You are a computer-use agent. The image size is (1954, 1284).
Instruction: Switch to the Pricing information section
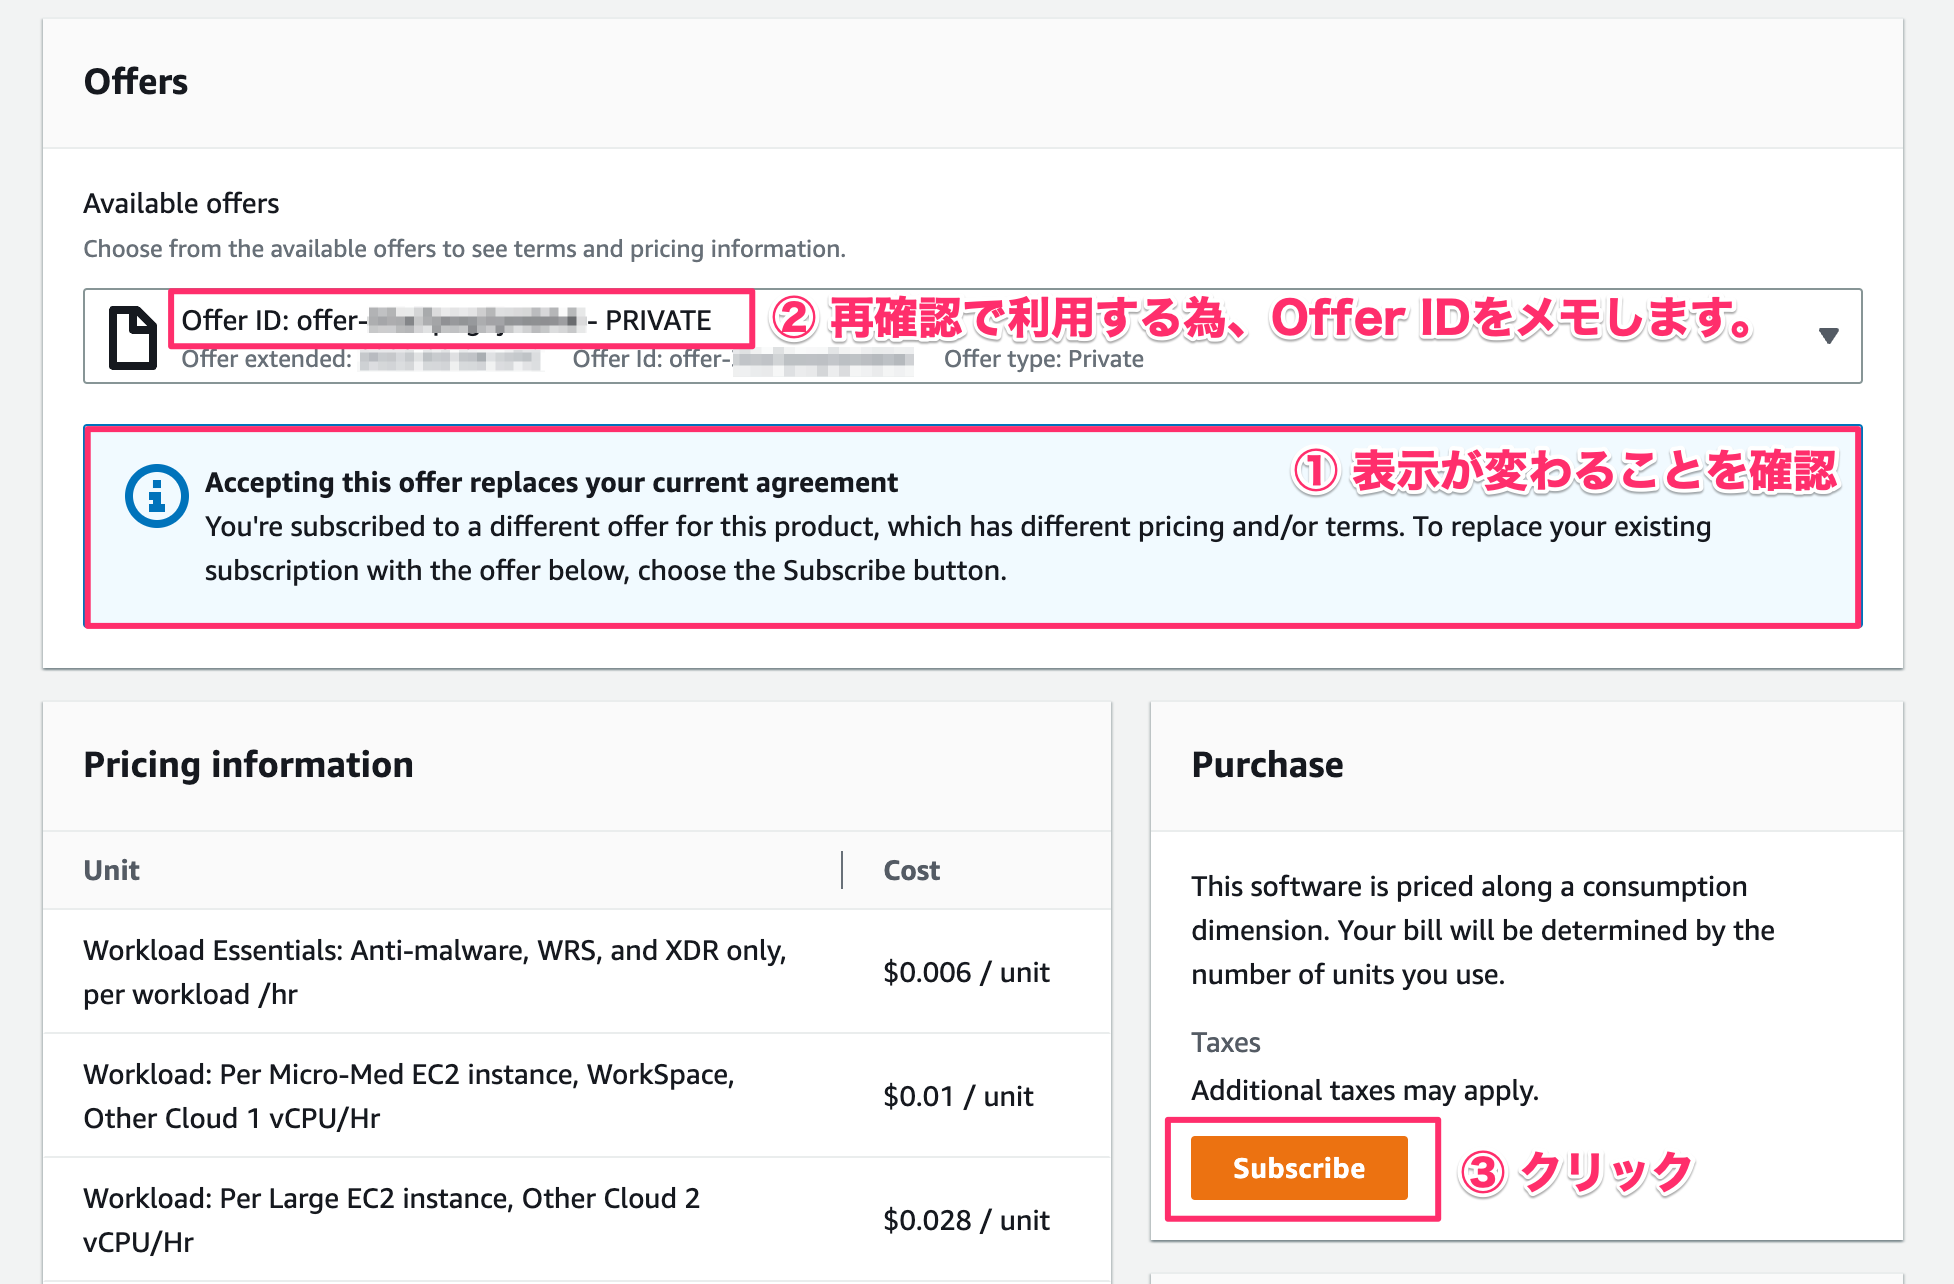(x=248, y=766)
